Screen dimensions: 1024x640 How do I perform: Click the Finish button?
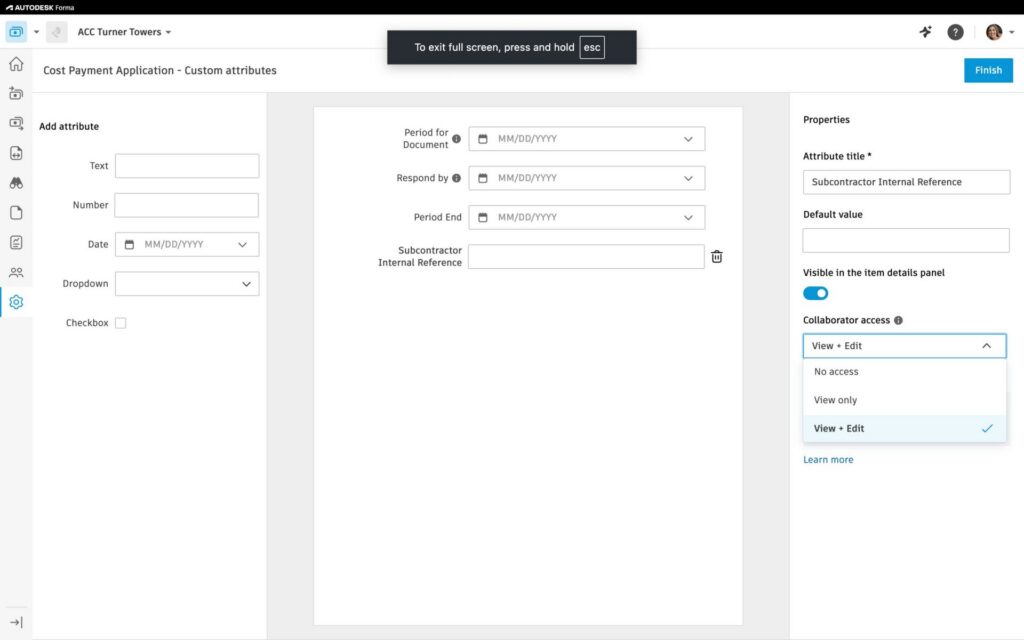(x=987, y=70)
